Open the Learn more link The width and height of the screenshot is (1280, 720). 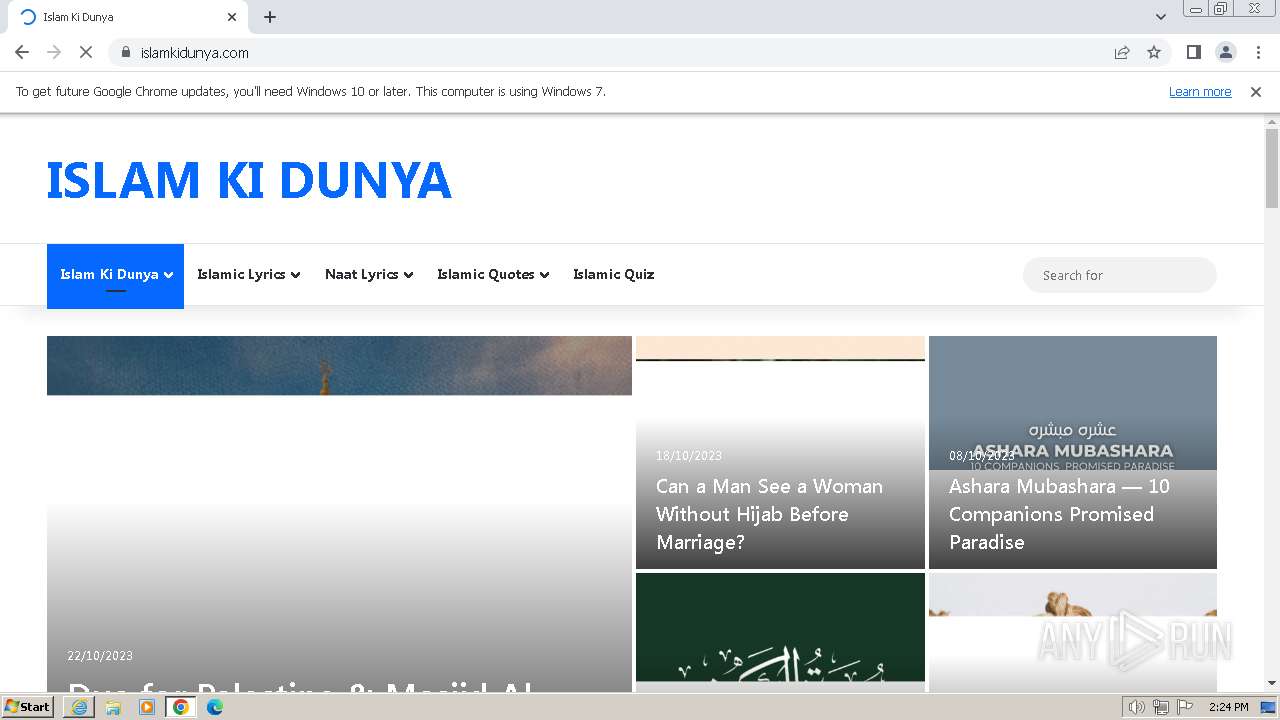tap(1200, 91)
